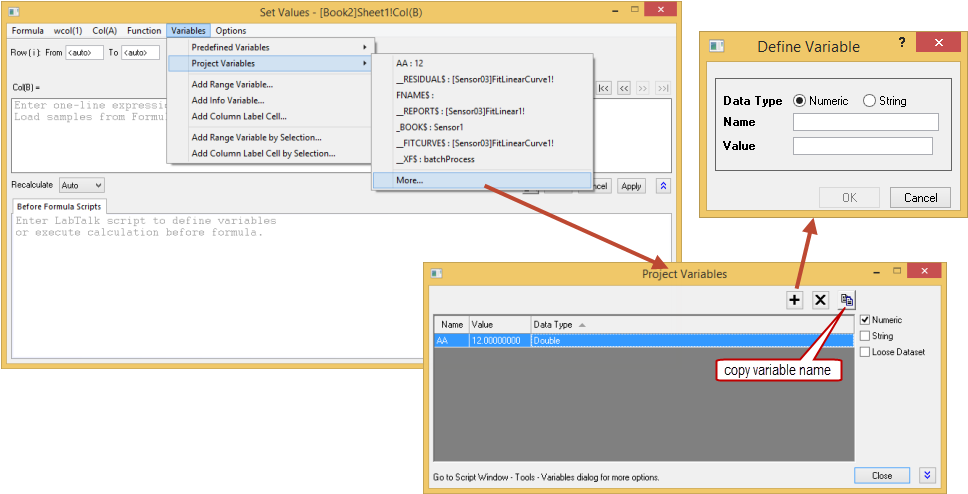Sort by the Data Type column header
Screen dimensions: 968x494
692,325
